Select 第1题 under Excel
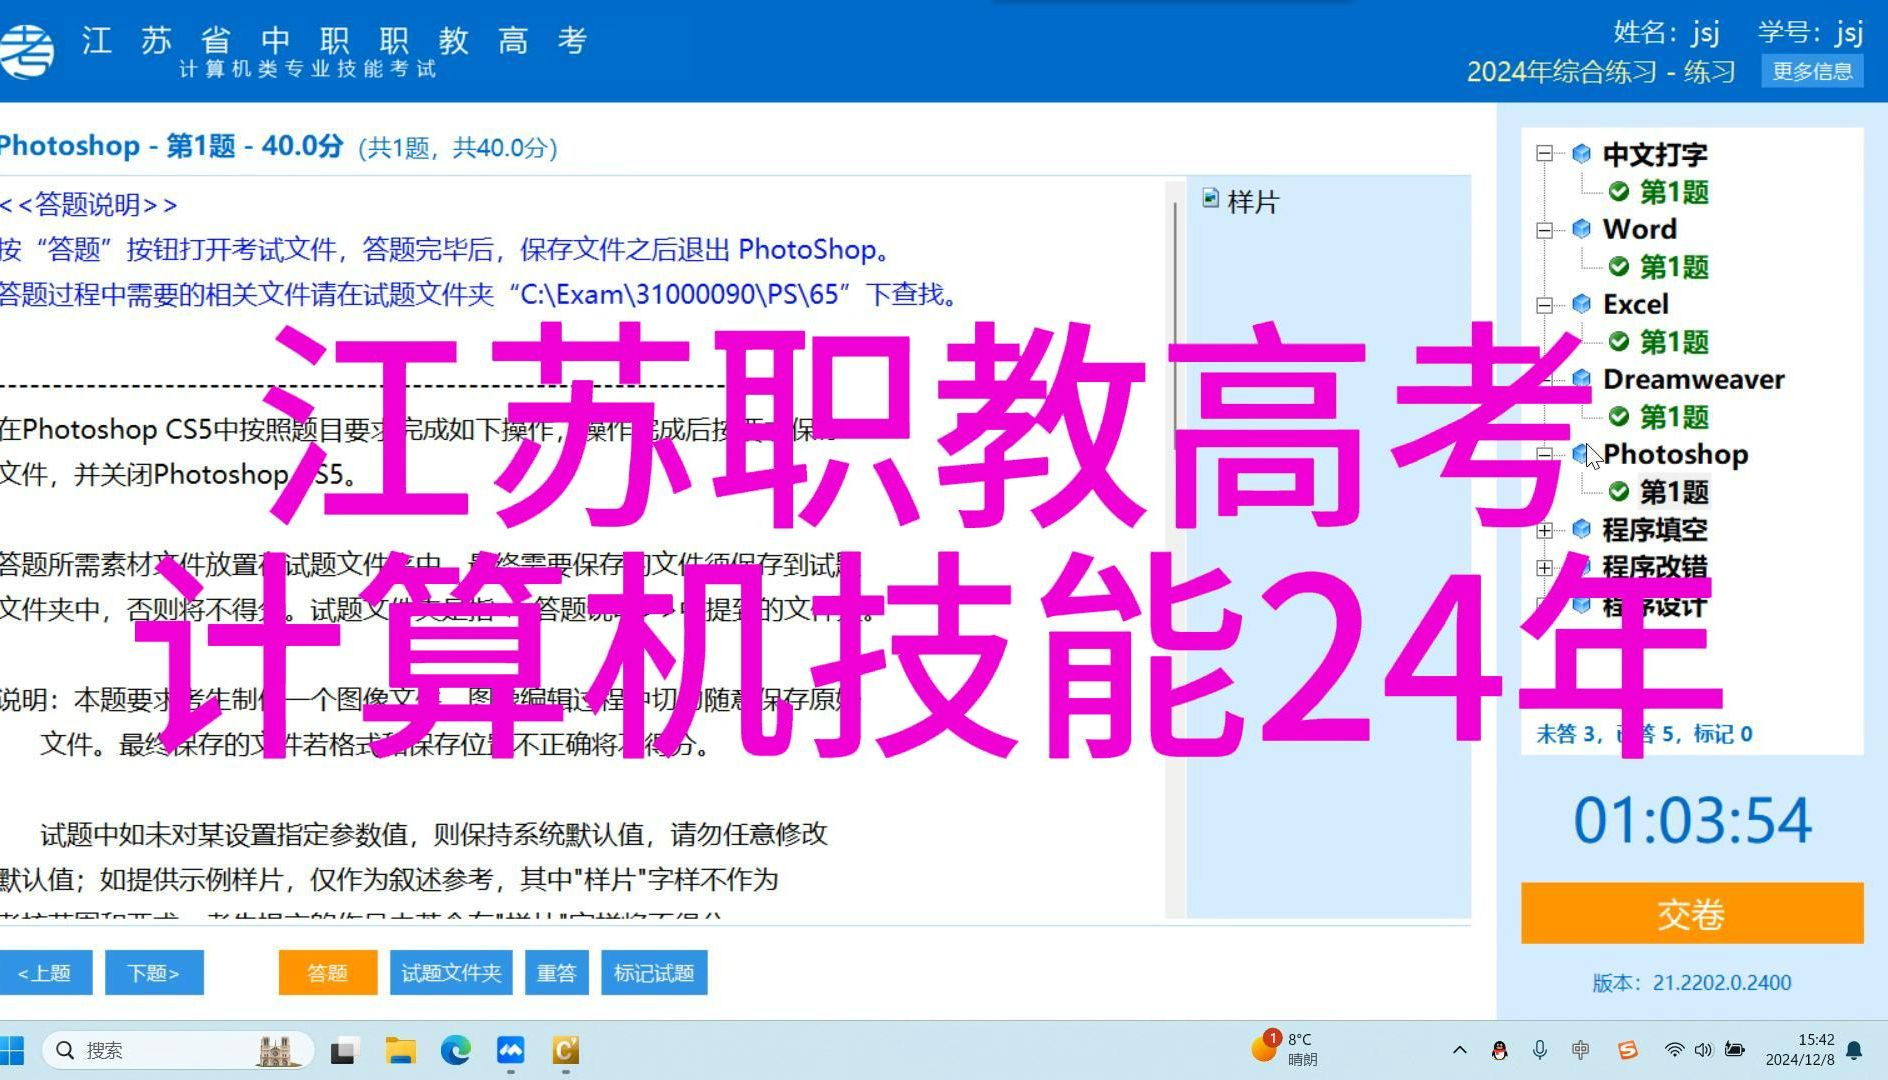The height and width of the screenshot is (1080, 1888). pos(1674,341)
